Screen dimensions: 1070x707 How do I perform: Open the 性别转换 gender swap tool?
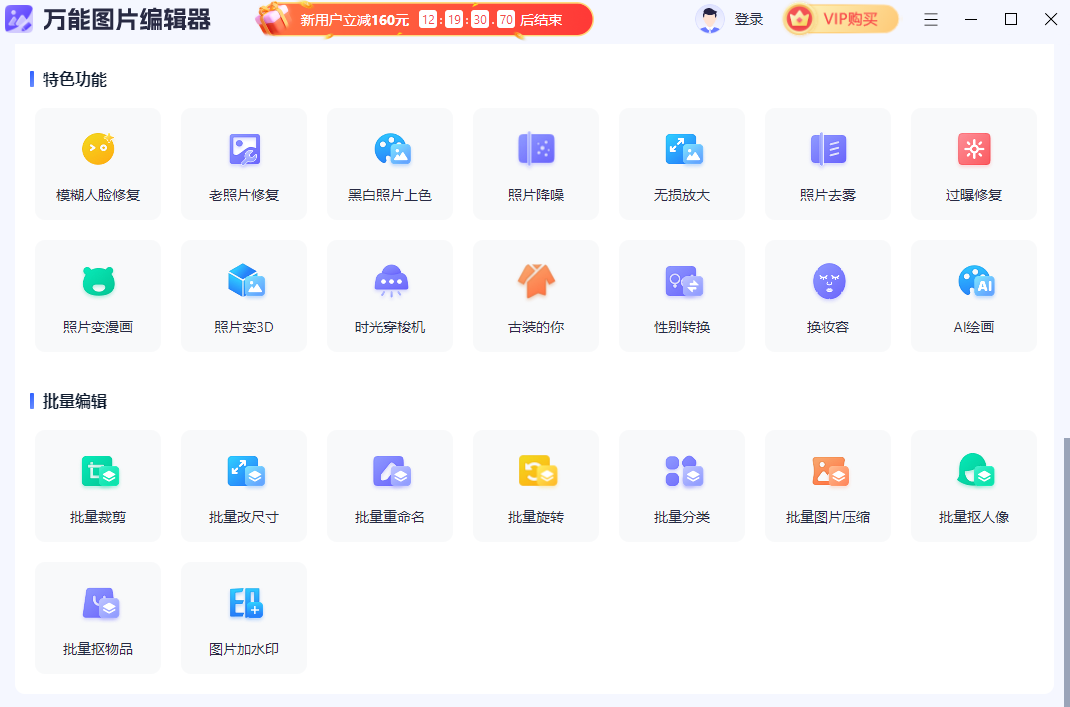pos(682,295)
